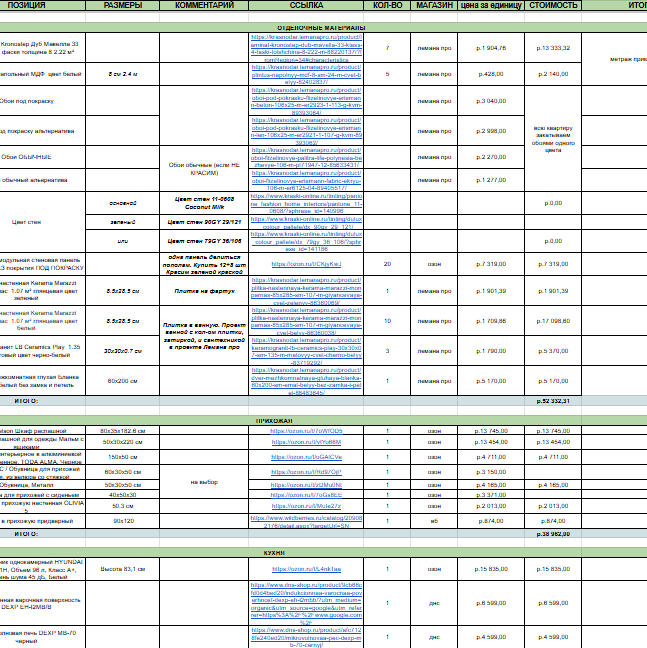Open the ozon link priced р.2 013,00
Screen dimensions: 647x648
pyautogui.click(x=306, y=506)
